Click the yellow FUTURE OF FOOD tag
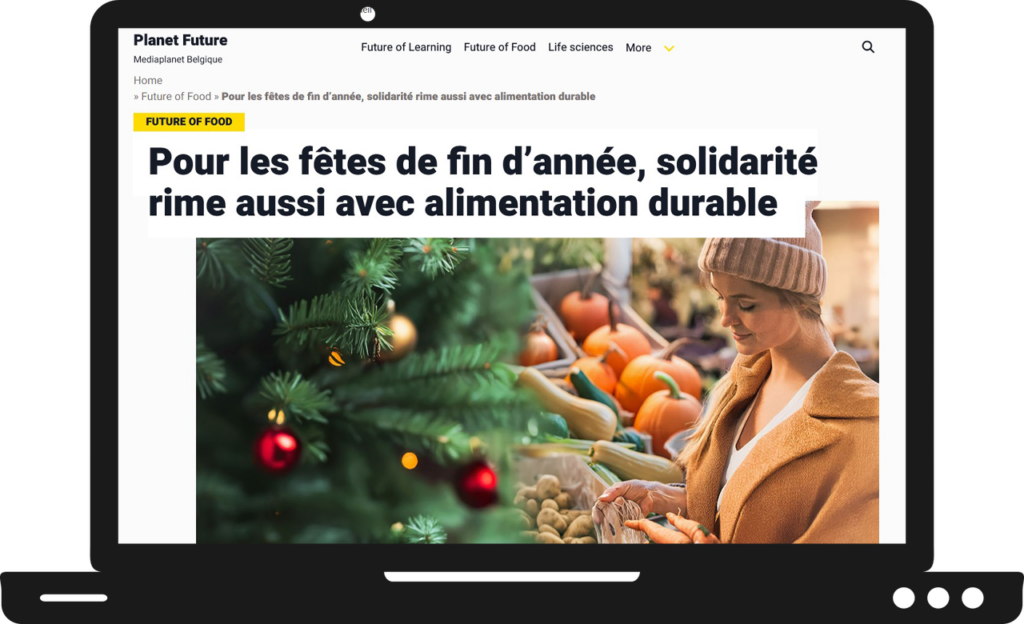 [x=189, y=121]
